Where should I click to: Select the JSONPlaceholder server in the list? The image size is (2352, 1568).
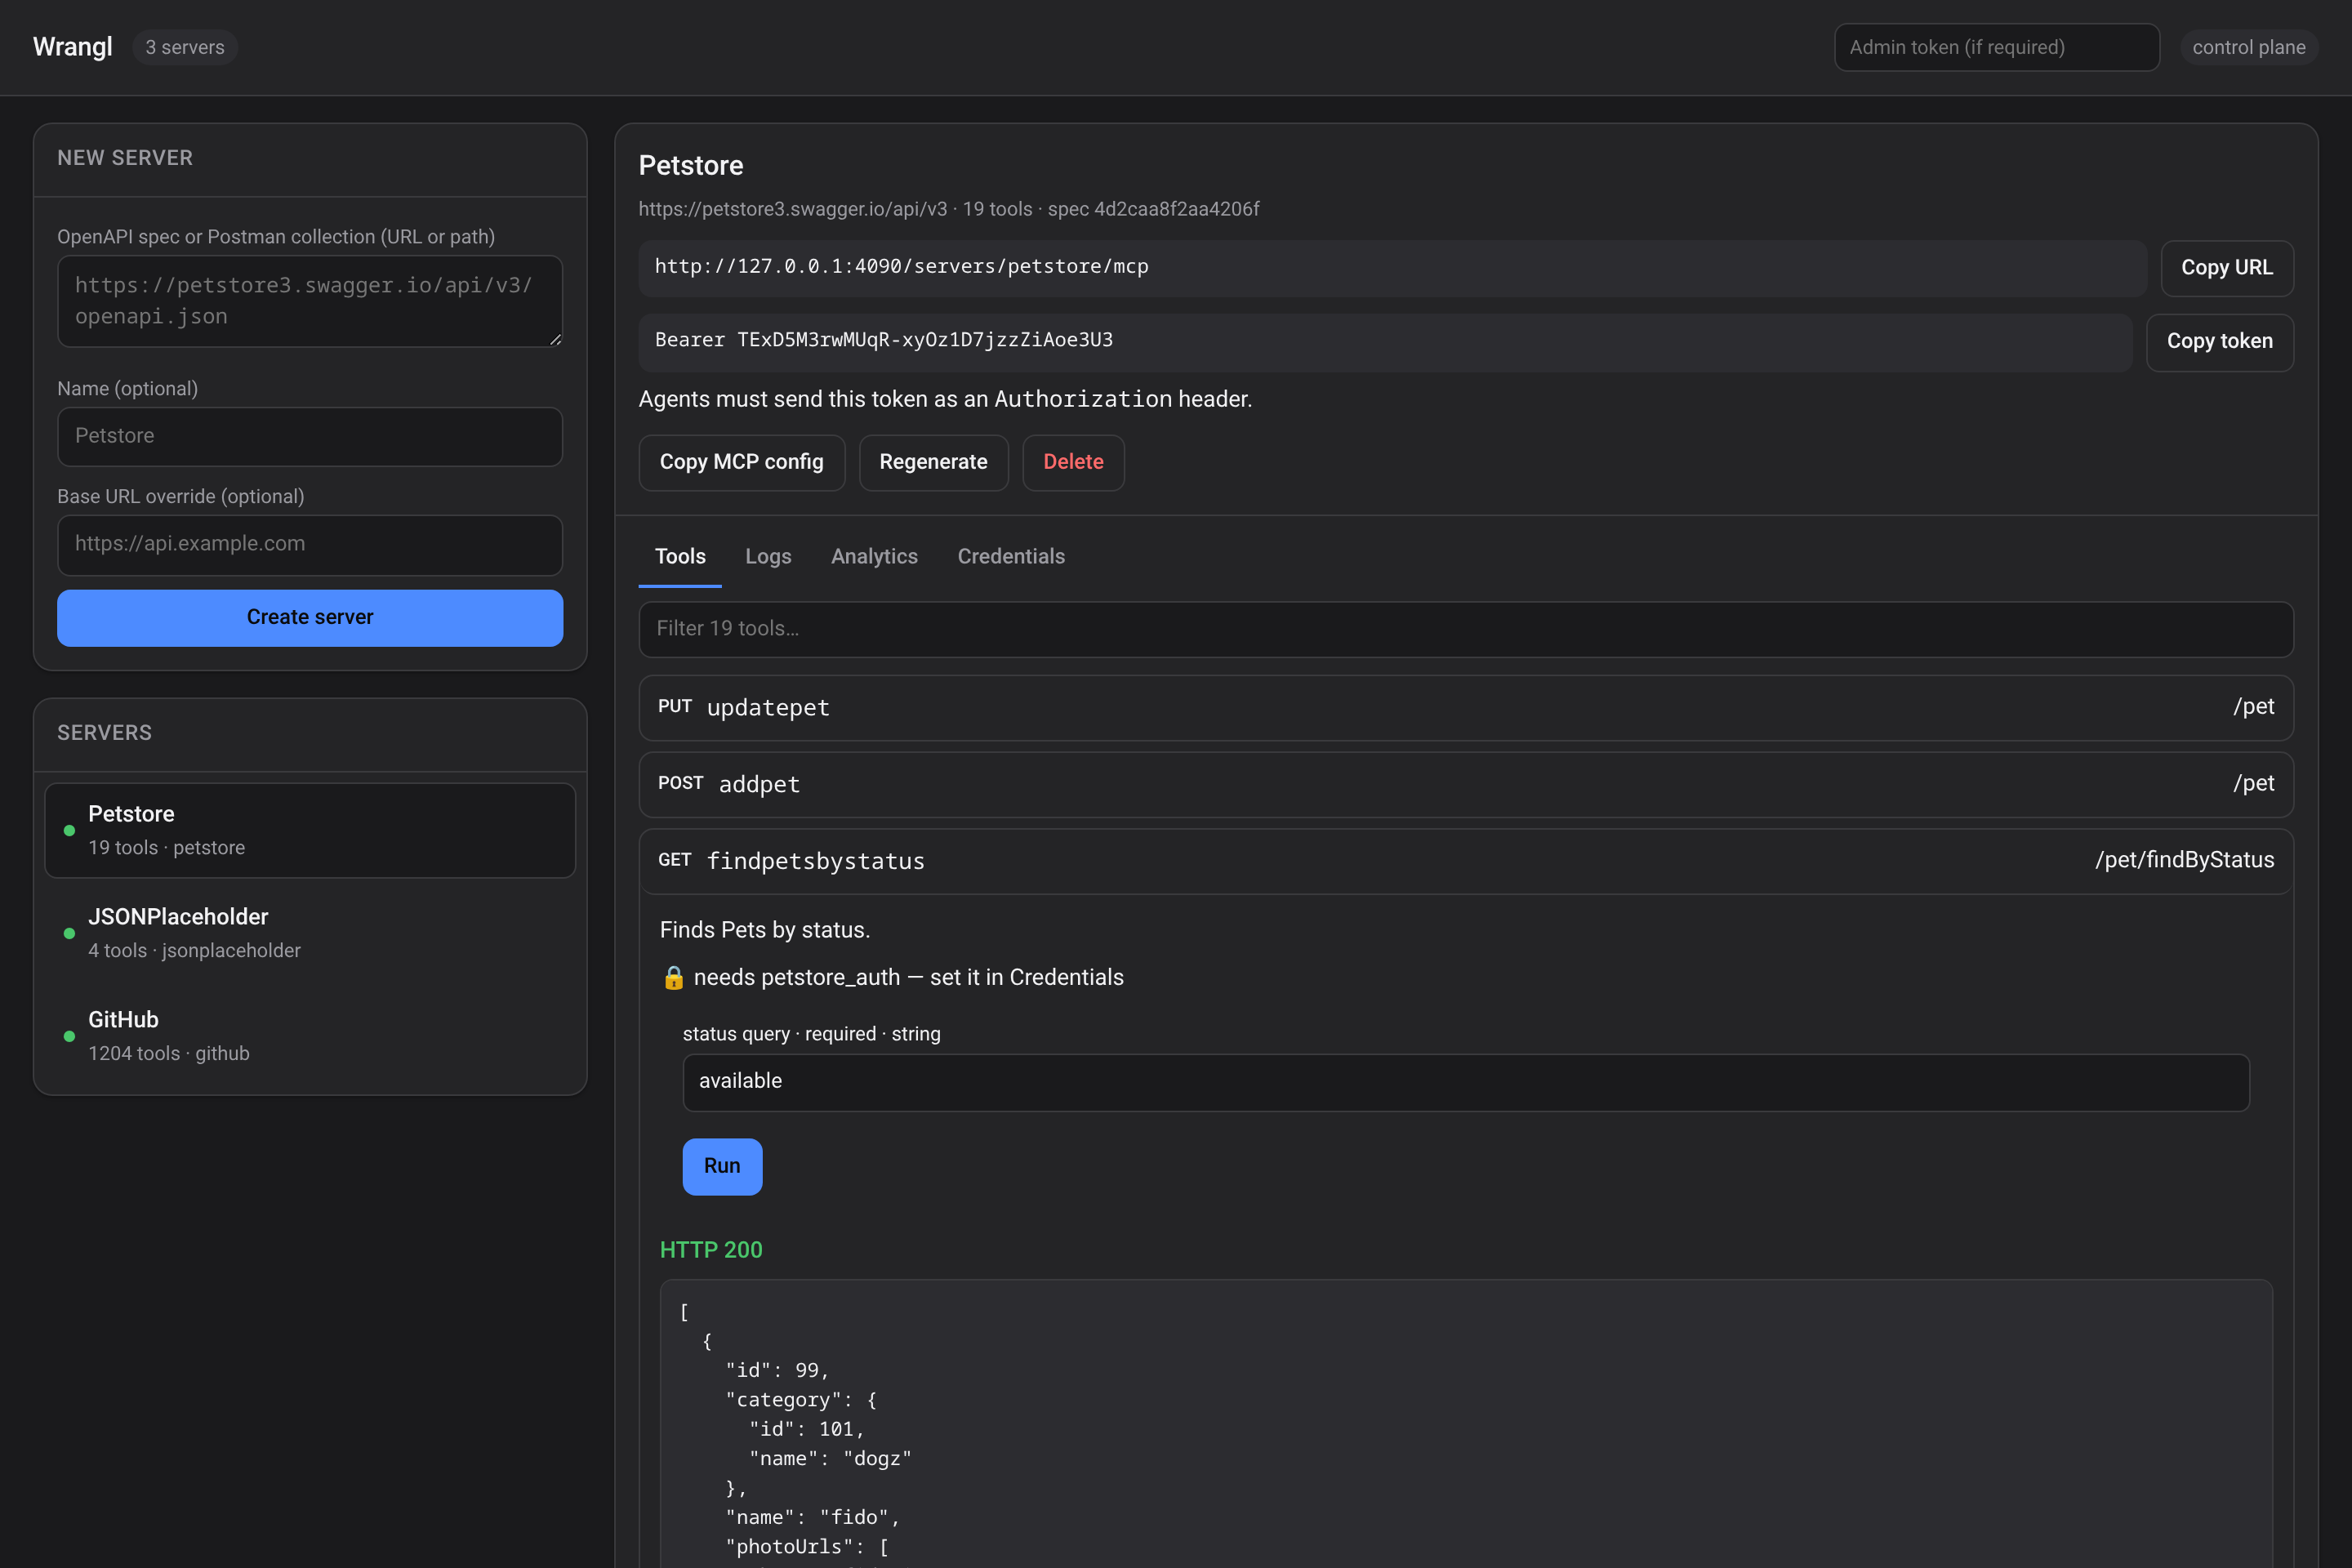[310, 934]
